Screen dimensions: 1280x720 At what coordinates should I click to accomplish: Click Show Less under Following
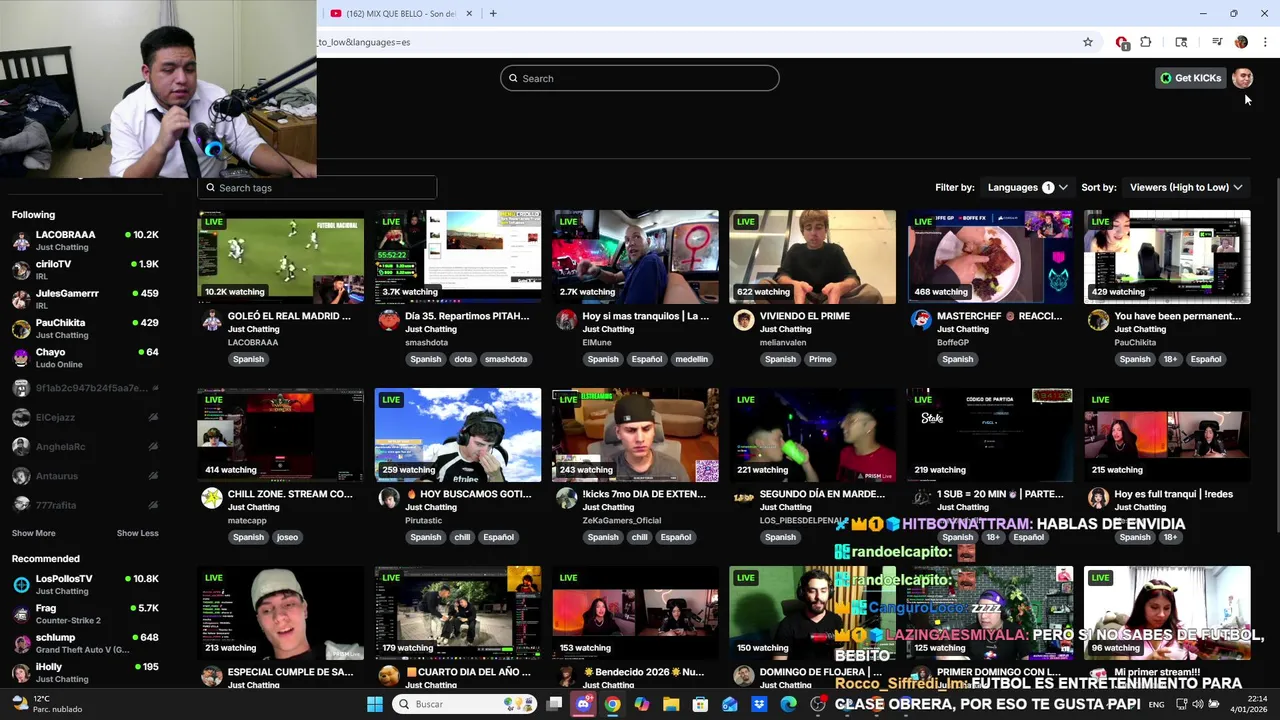pyautogui.click(x=137, y=533)
